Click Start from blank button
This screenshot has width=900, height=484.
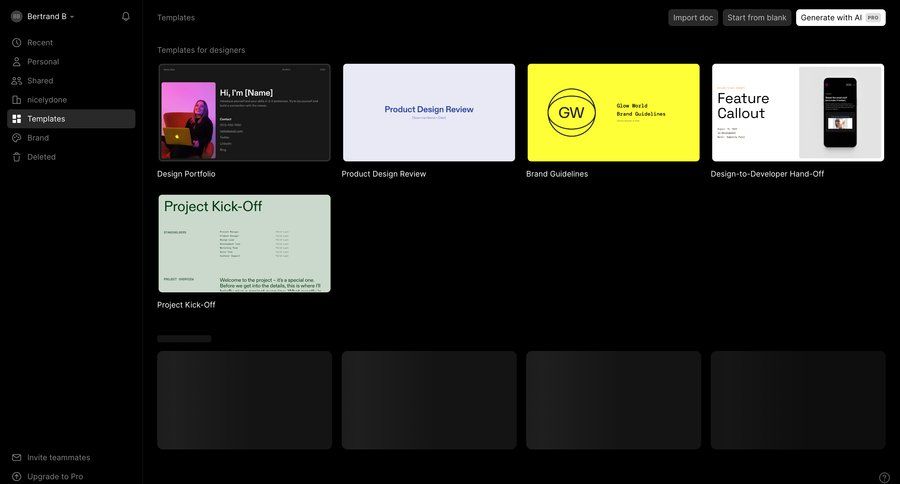[757, 18]
